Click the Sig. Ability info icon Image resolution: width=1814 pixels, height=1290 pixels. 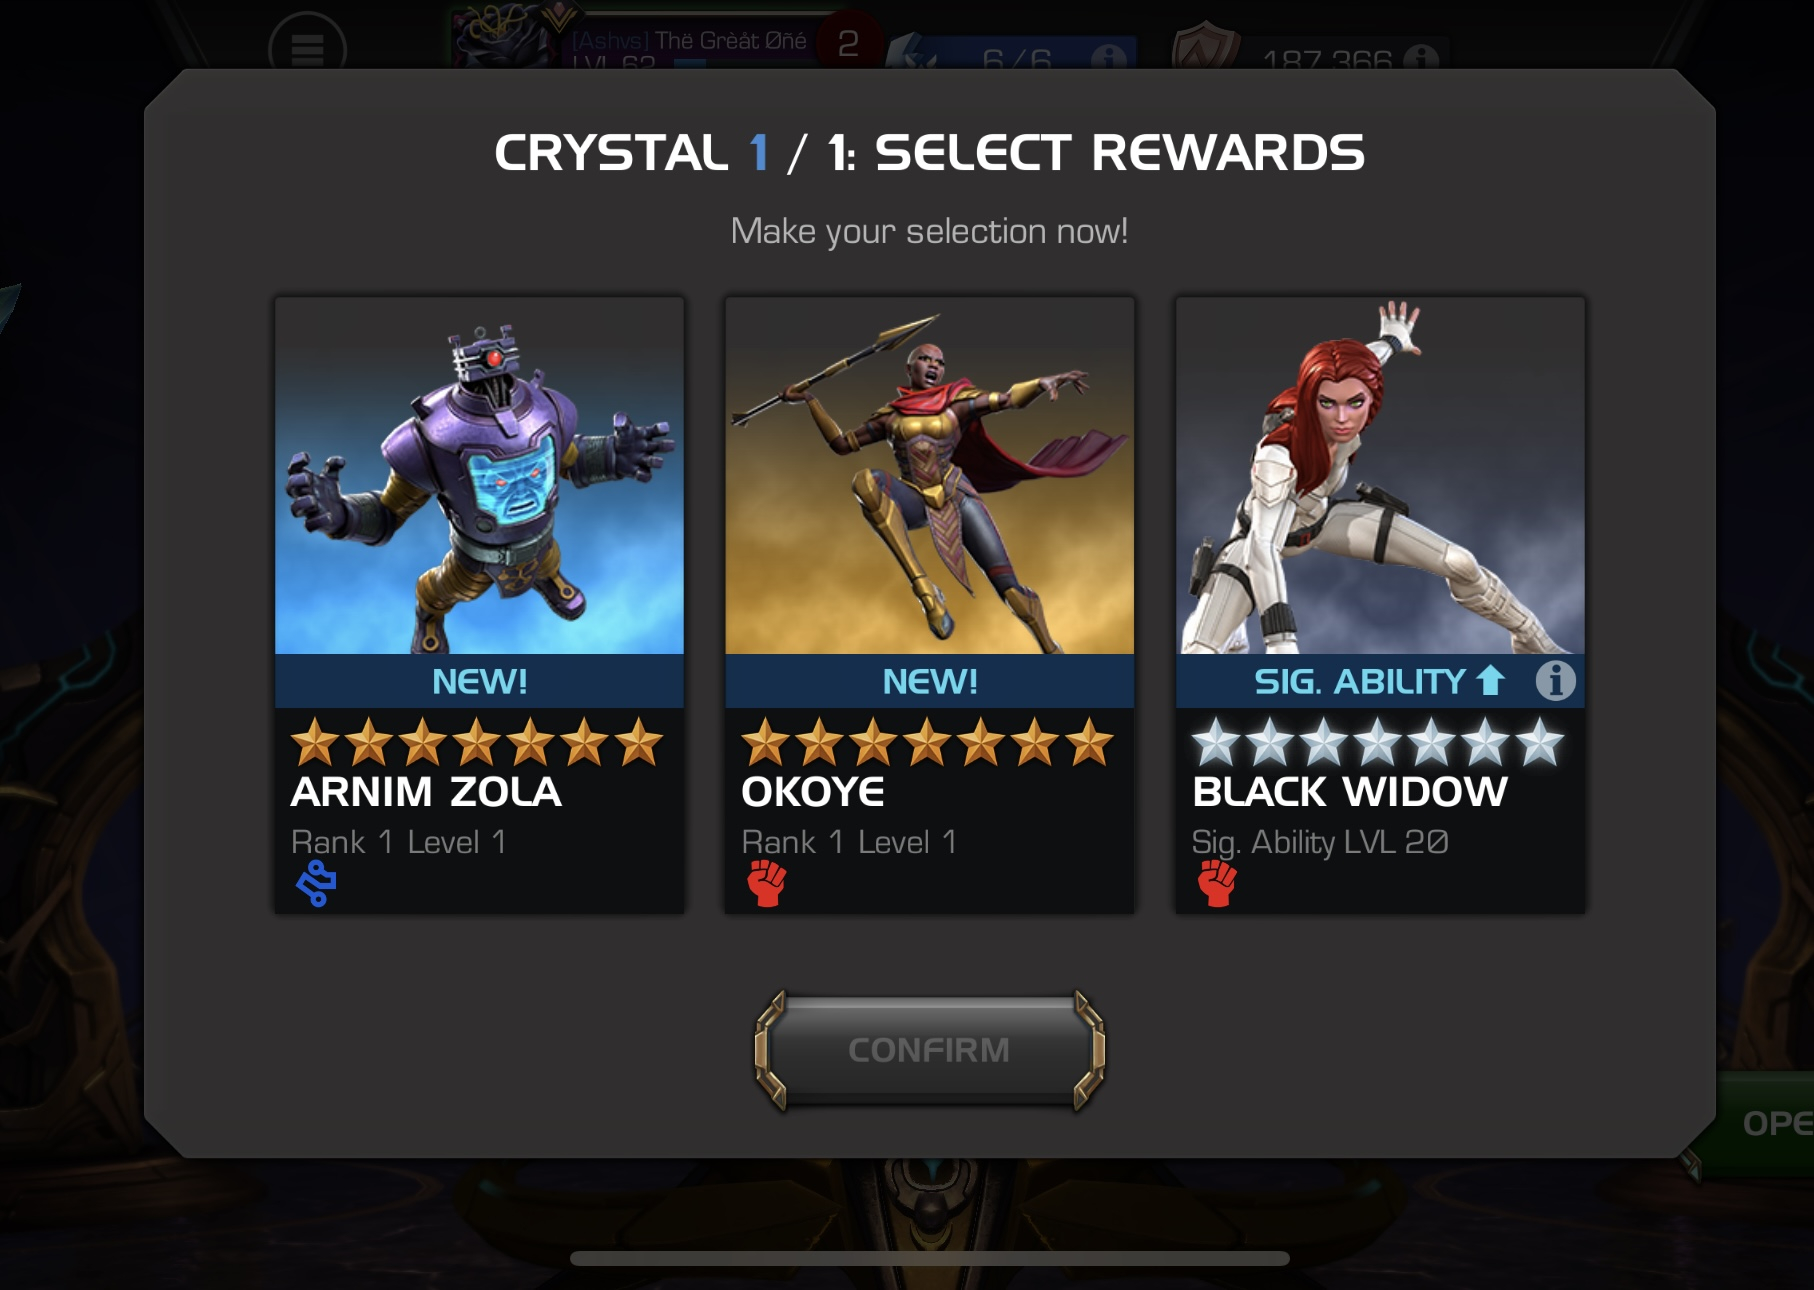(x=1555, y=681)
